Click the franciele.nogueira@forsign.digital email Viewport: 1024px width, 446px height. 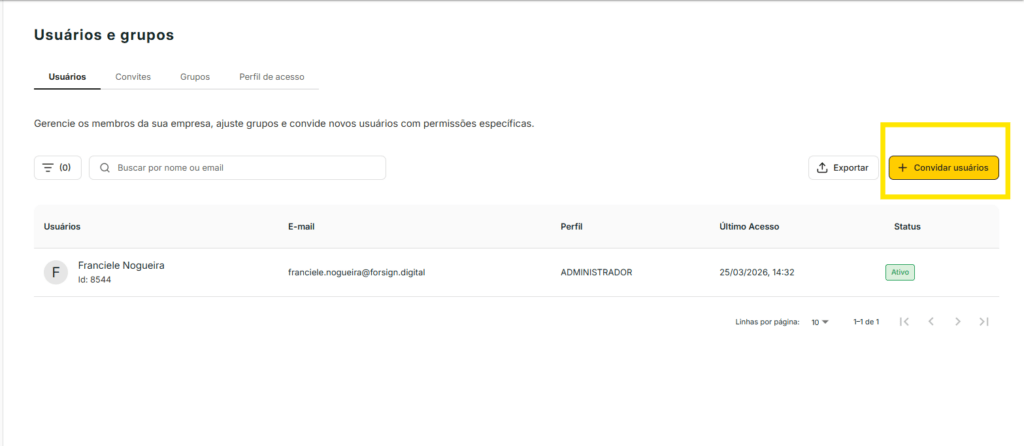357,272
